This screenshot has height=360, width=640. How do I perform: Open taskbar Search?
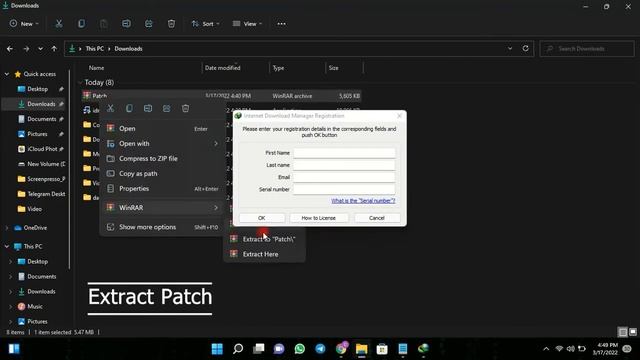tap(238, 349)
